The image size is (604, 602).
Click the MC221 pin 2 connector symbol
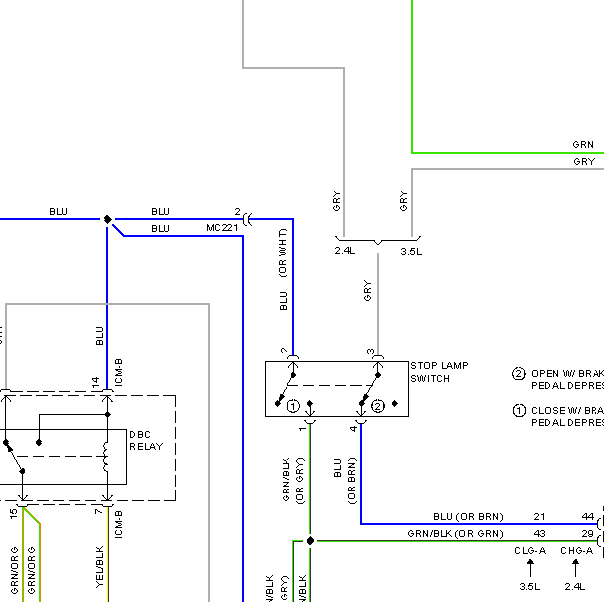248,220
